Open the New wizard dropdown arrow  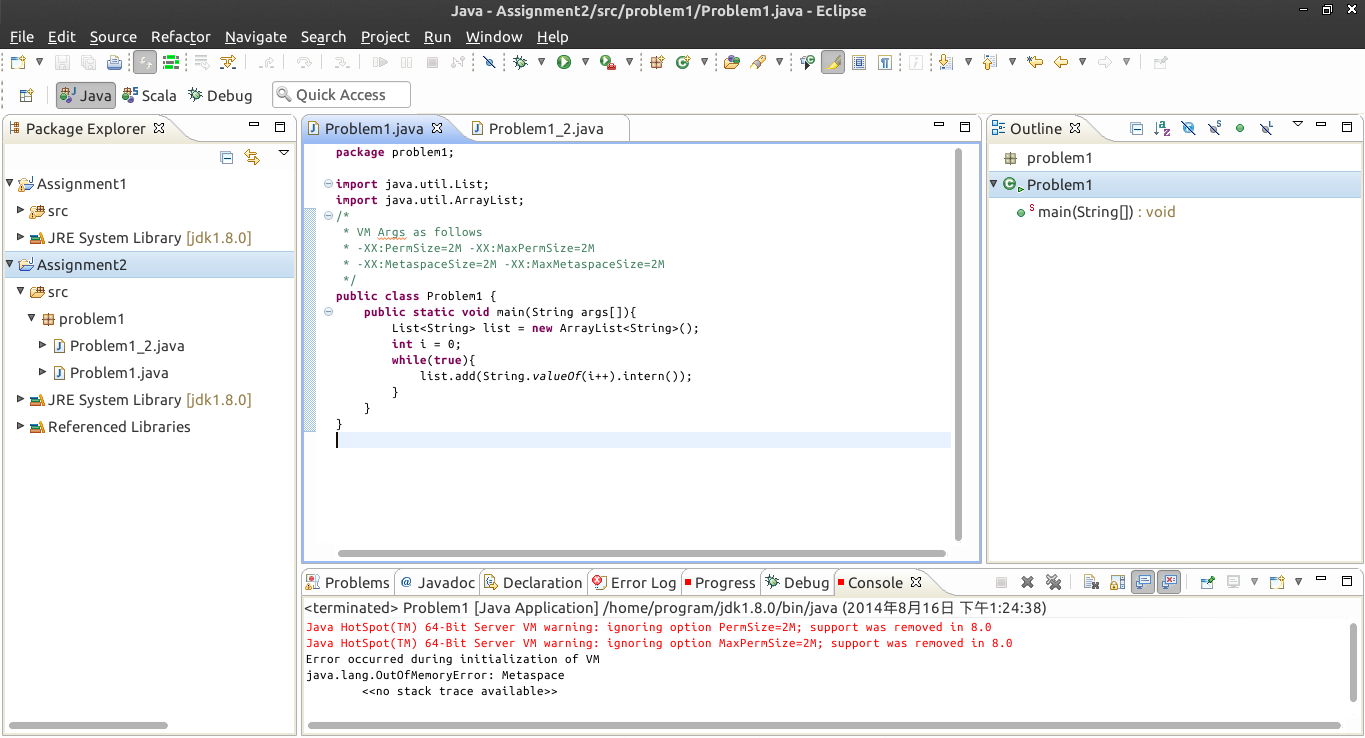39,62
